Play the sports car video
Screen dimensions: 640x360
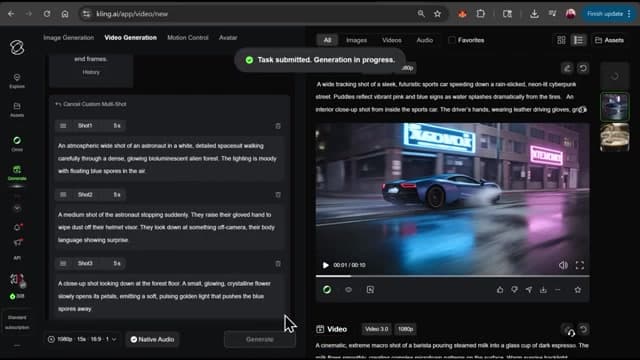click(x=325, y=265)
